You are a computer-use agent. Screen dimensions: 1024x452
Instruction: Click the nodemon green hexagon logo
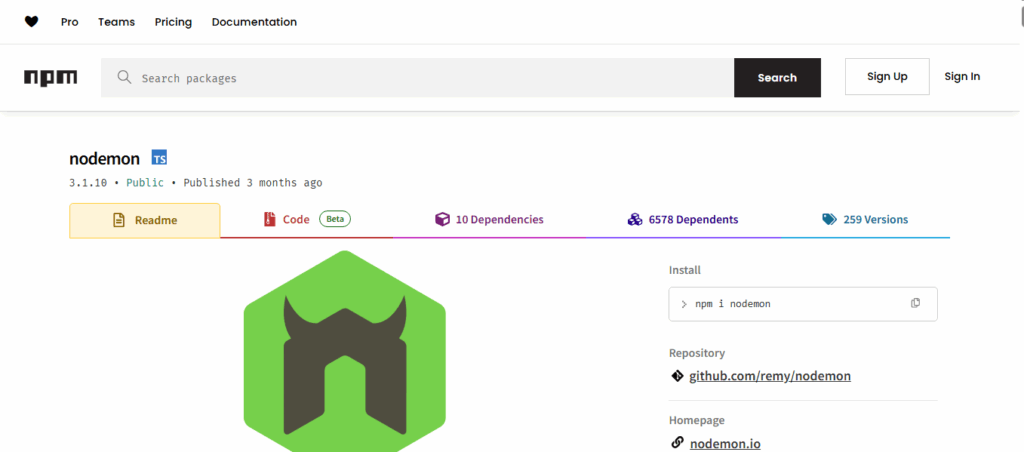pyautogui.click(x=345, y=351)
